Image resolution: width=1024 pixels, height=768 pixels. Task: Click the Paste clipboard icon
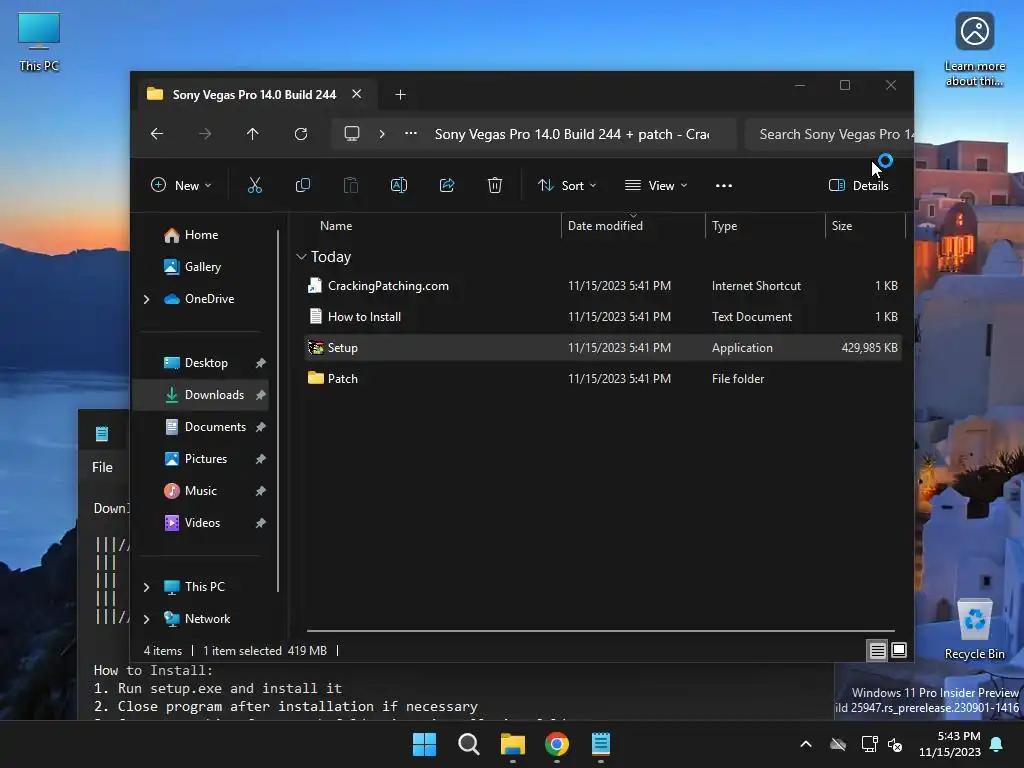click(351, 185)
